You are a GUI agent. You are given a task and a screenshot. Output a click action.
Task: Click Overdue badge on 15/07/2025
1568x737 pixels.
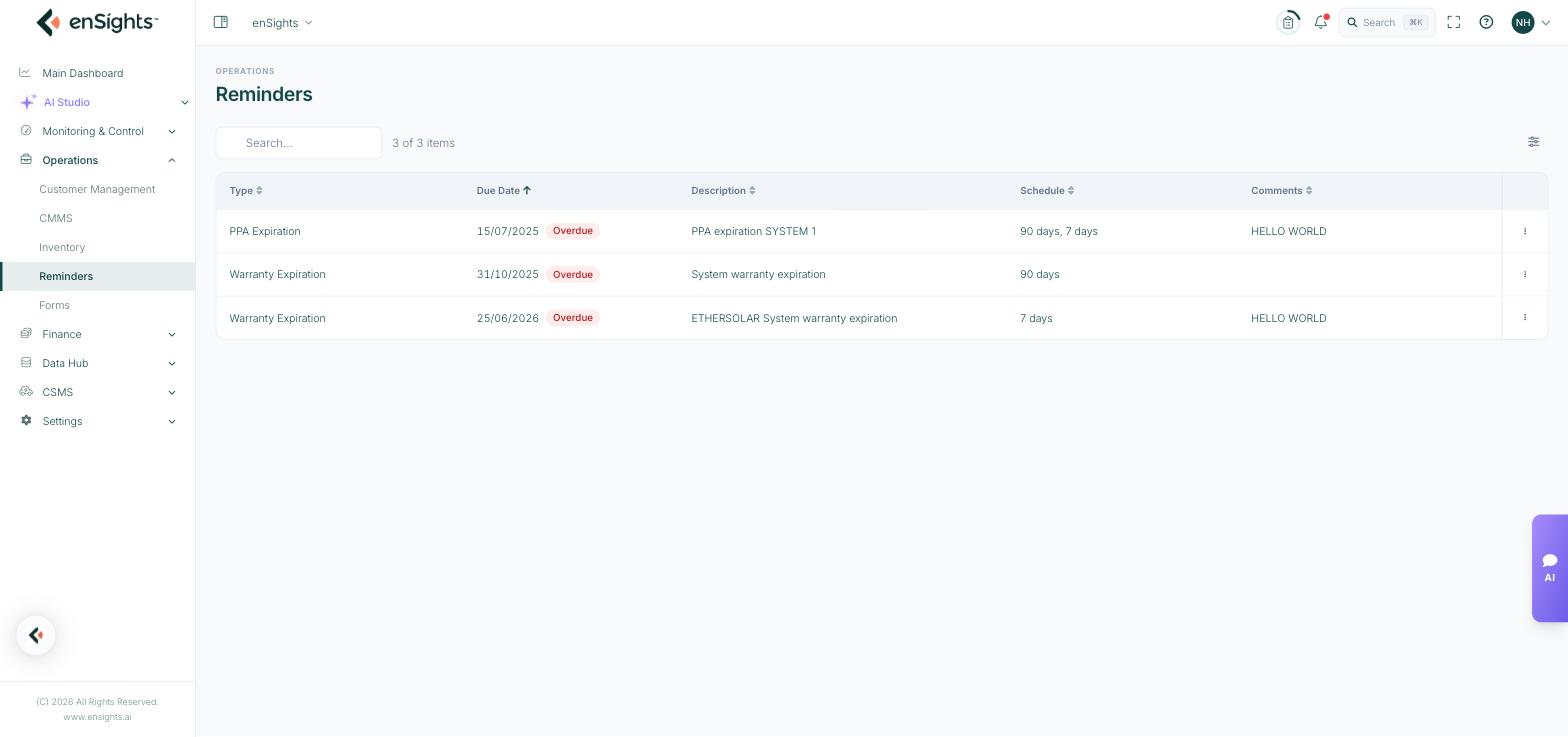click(573, 231)
